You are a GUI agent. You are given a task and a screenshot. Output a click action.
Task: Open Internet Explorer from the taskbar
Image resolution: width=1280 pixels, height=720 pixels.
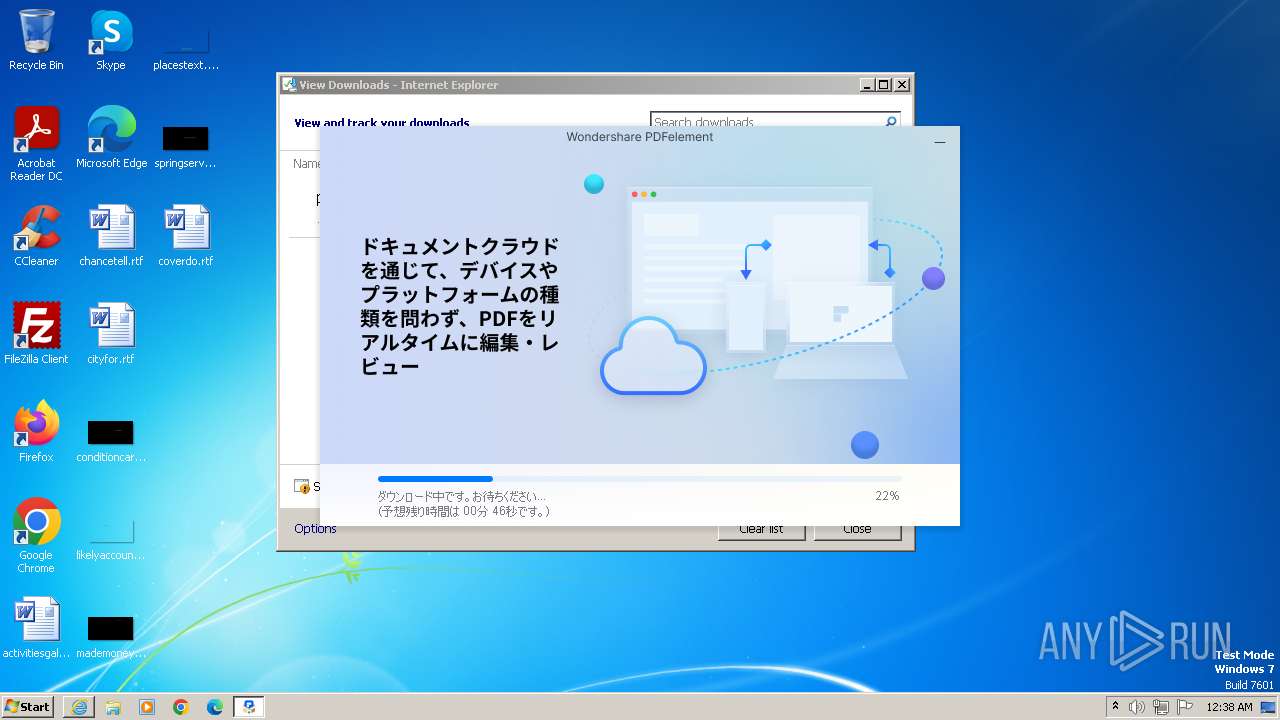[x=79, y=707]
